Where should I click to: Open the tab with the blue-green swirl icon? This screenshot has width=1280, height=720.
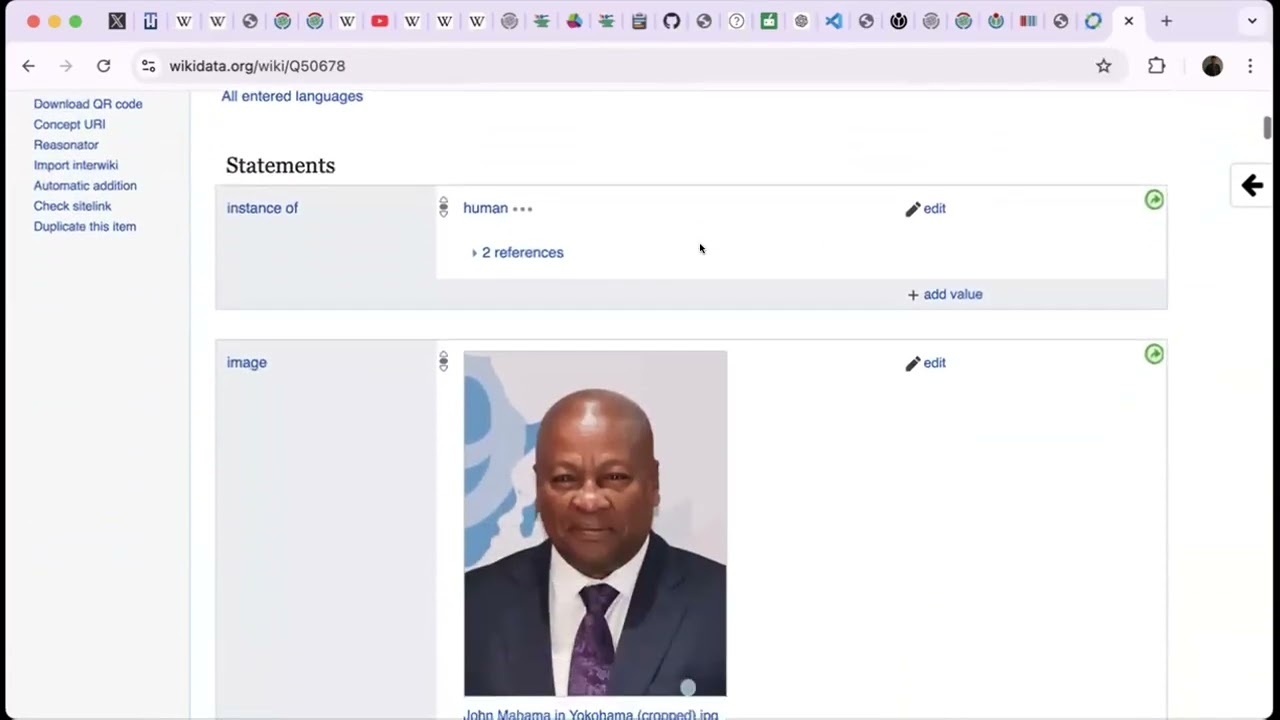[1093, 21]
